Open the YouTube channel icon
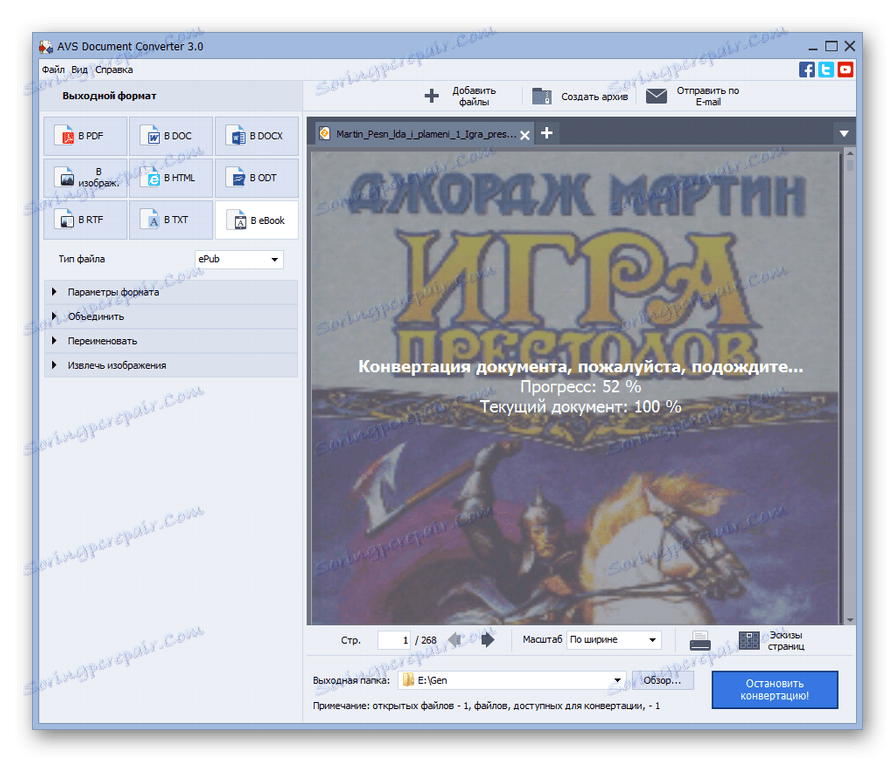 click(x=845, y=70)
